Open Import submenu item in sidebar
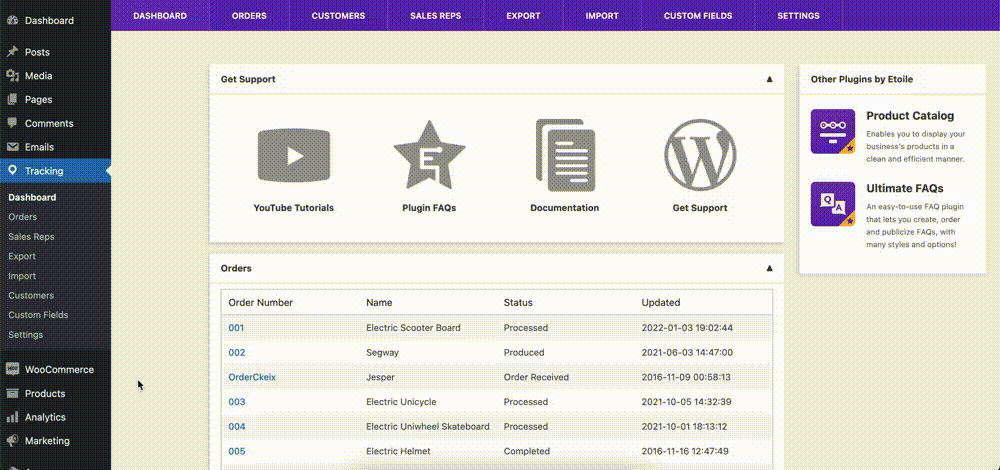 [22, 276]
